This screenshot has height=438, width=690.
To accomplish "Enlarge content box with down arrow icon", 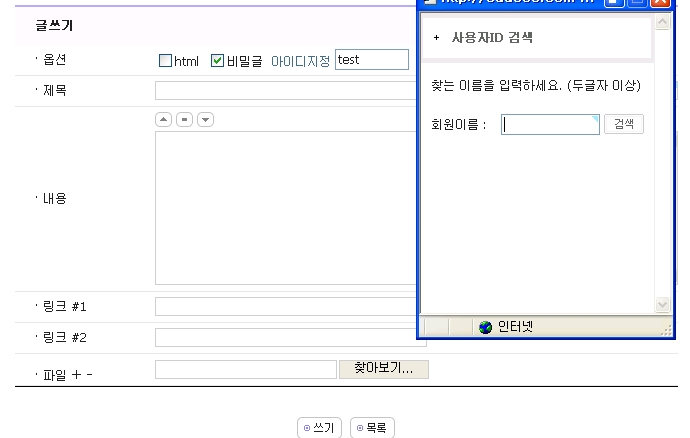I will (206, 119).
